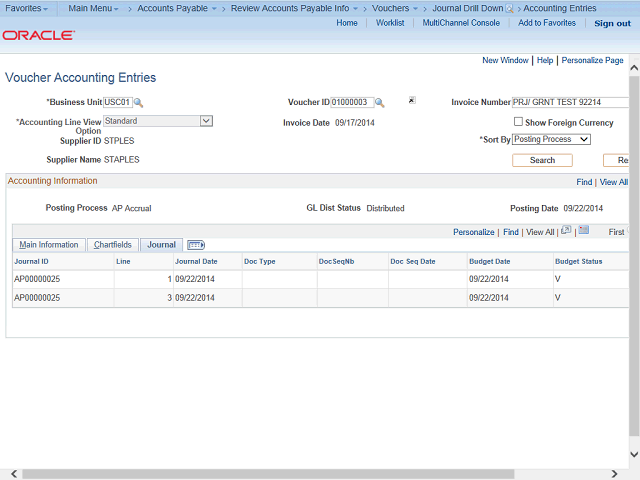The height and width of the screenshot is (480, 640).
Task: Click the small icon beside Voucher ID
Action: click(x=412, y=100)
